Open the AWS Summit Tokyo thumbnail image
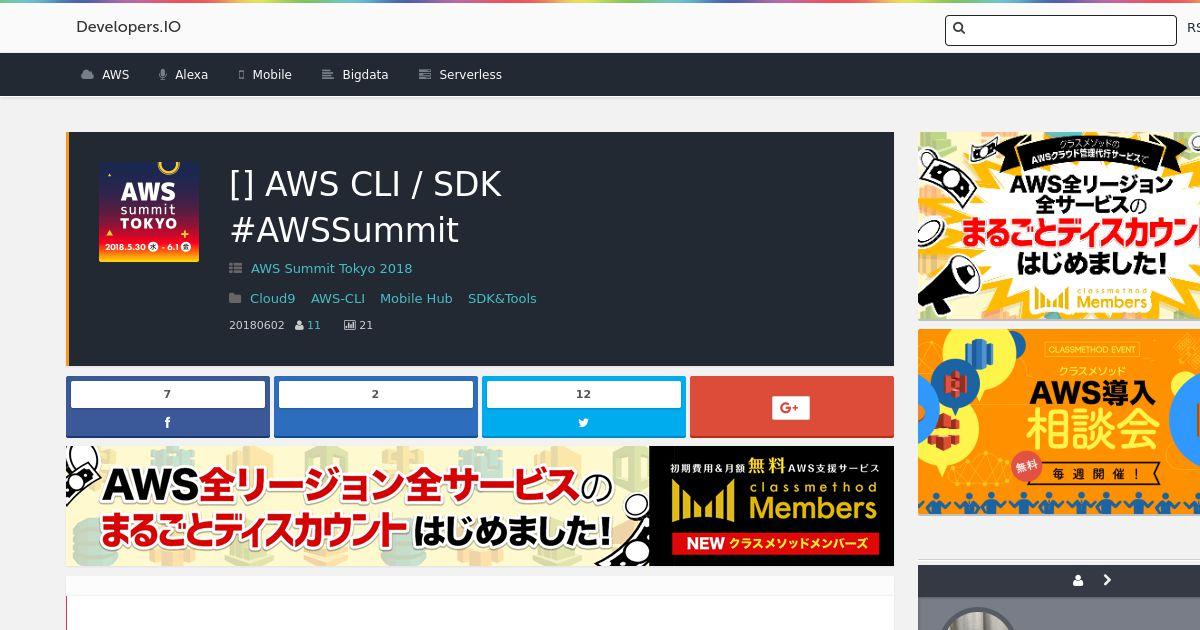1200x630 pixels. [x=149, y=212]
